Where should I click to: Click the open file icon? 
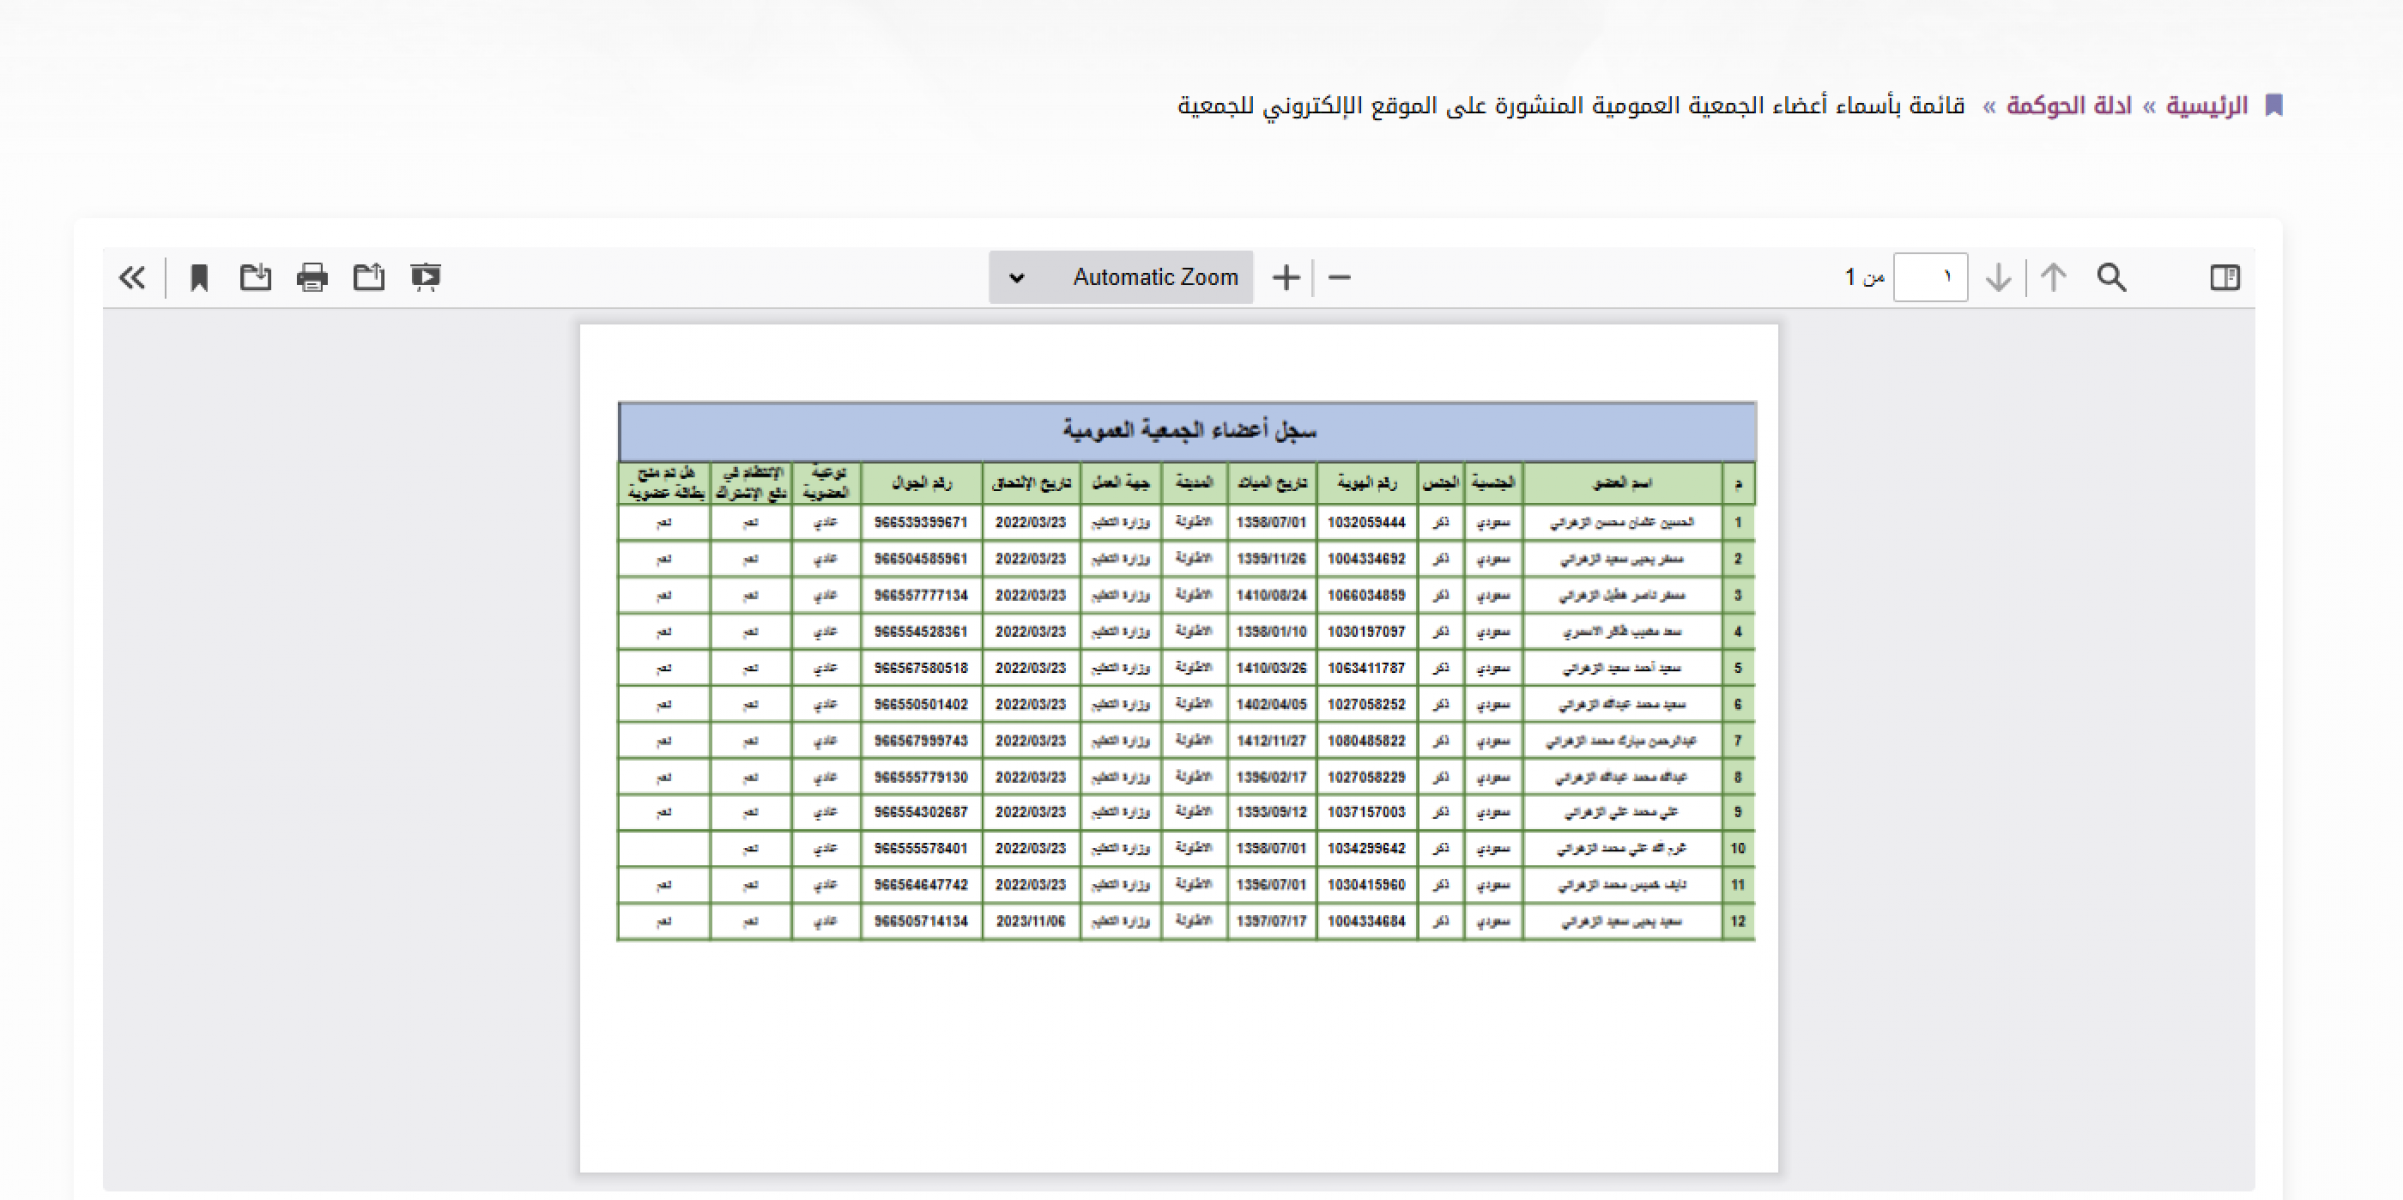369,277
